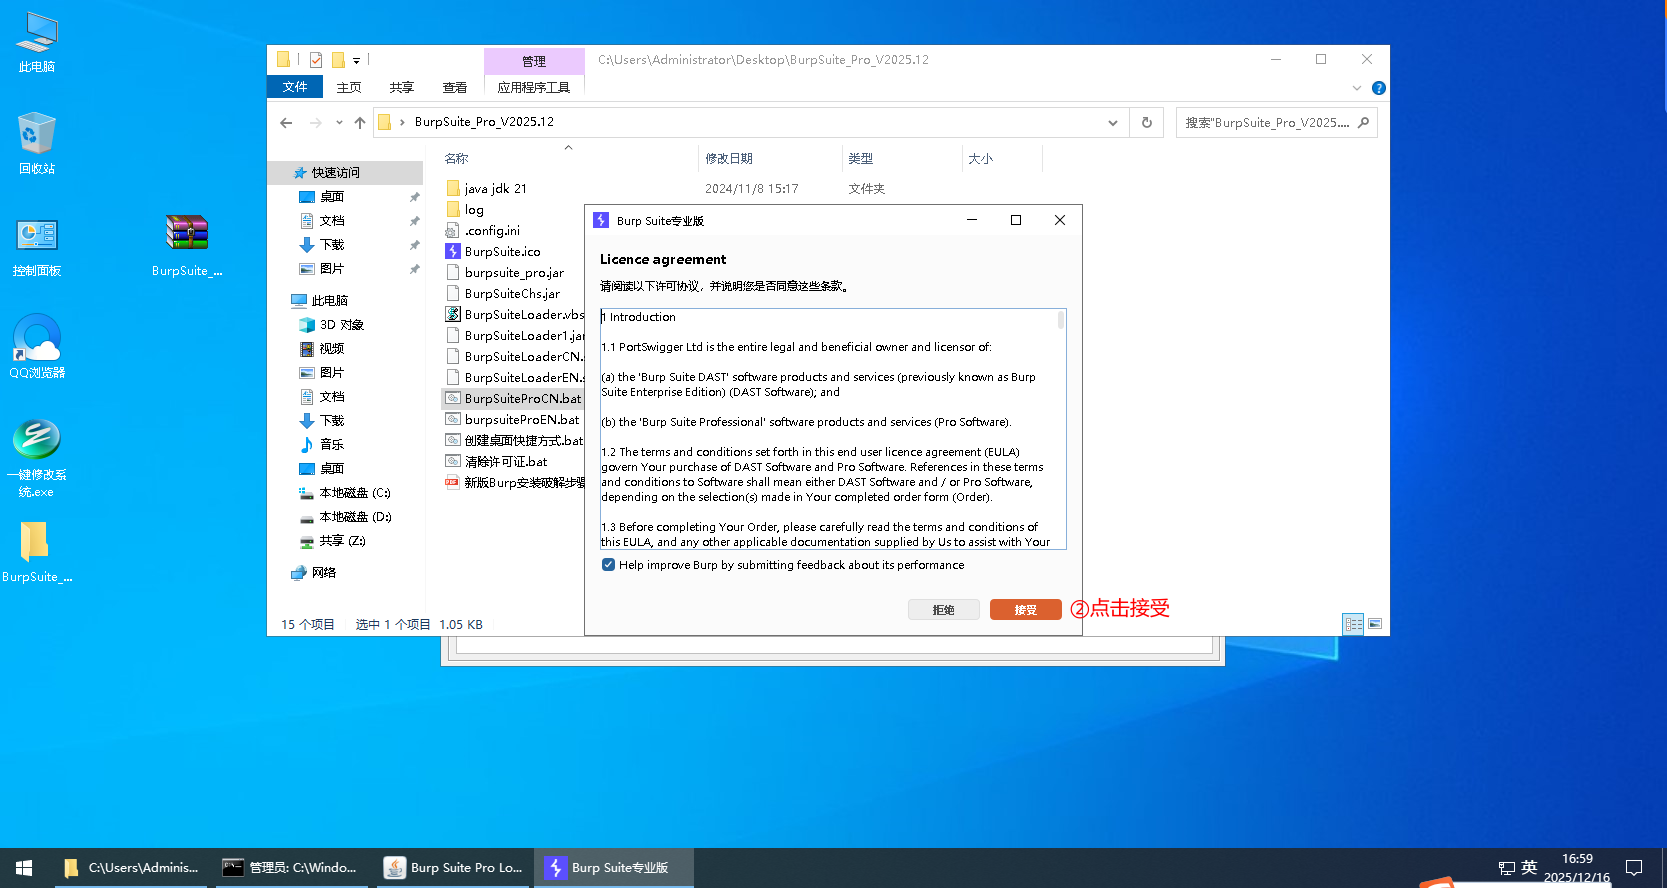Open the recent locations dropdown arrow
The height and width of the screenshot is (888, 1667).
tap(339, 123)
